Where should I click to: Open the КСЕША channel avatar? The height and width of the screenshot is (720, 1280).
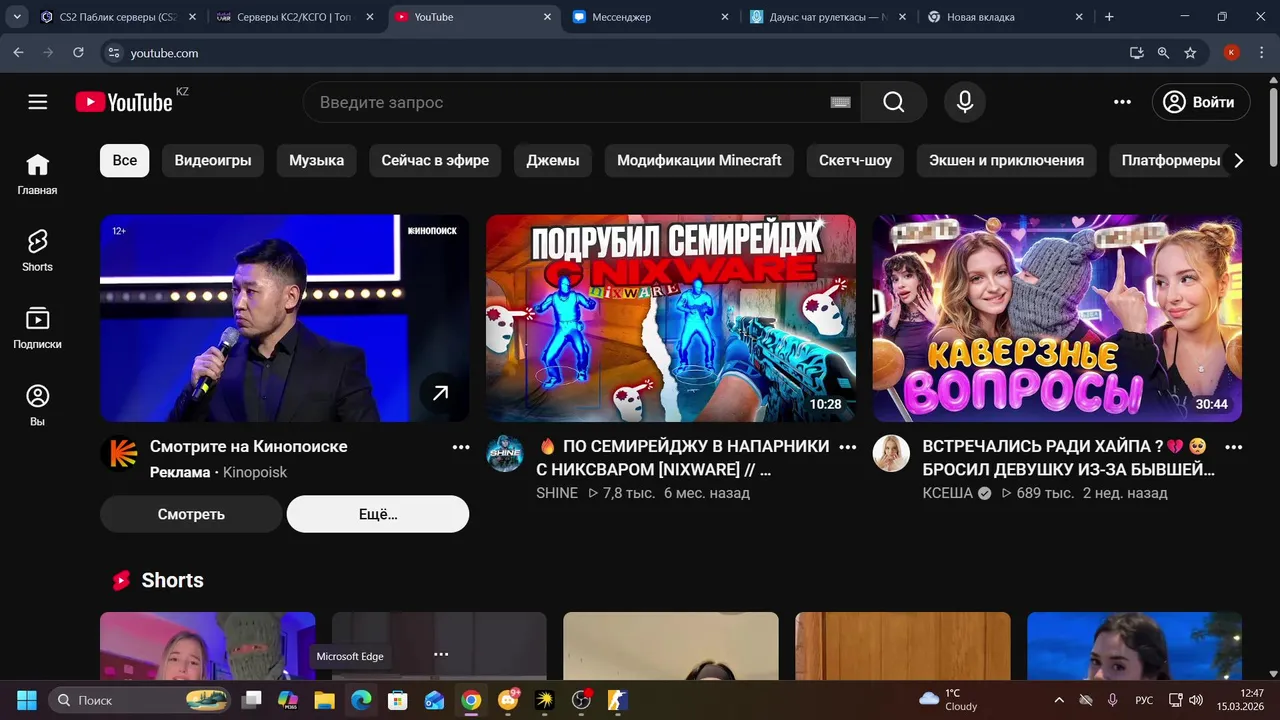[x=891, y=453]
